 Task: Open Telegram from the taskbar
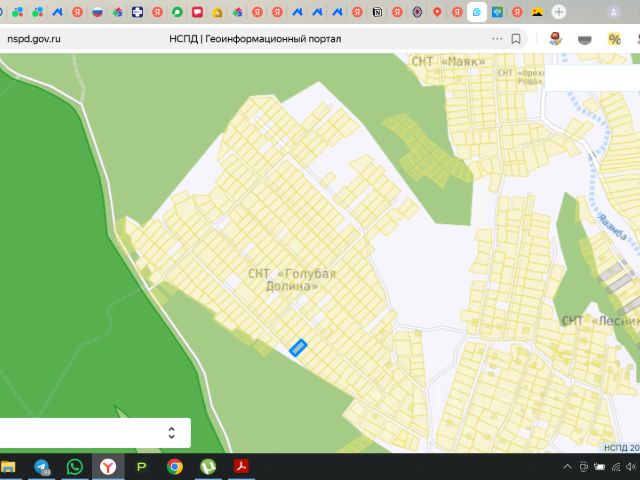pos(41,467)
